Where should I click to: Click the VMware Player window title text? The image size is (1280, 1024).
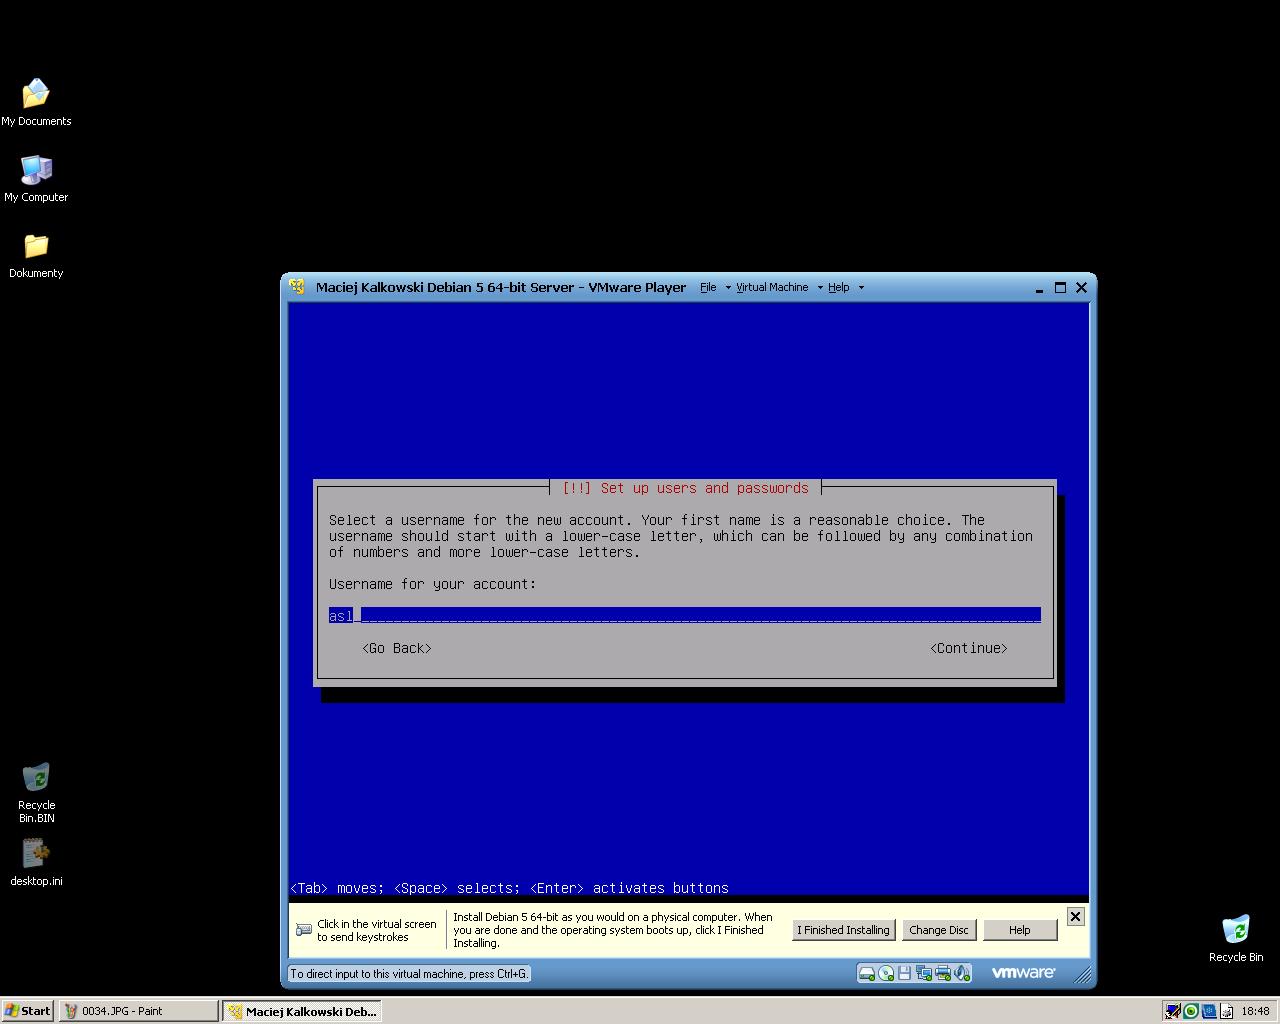[x=501, y=287]
